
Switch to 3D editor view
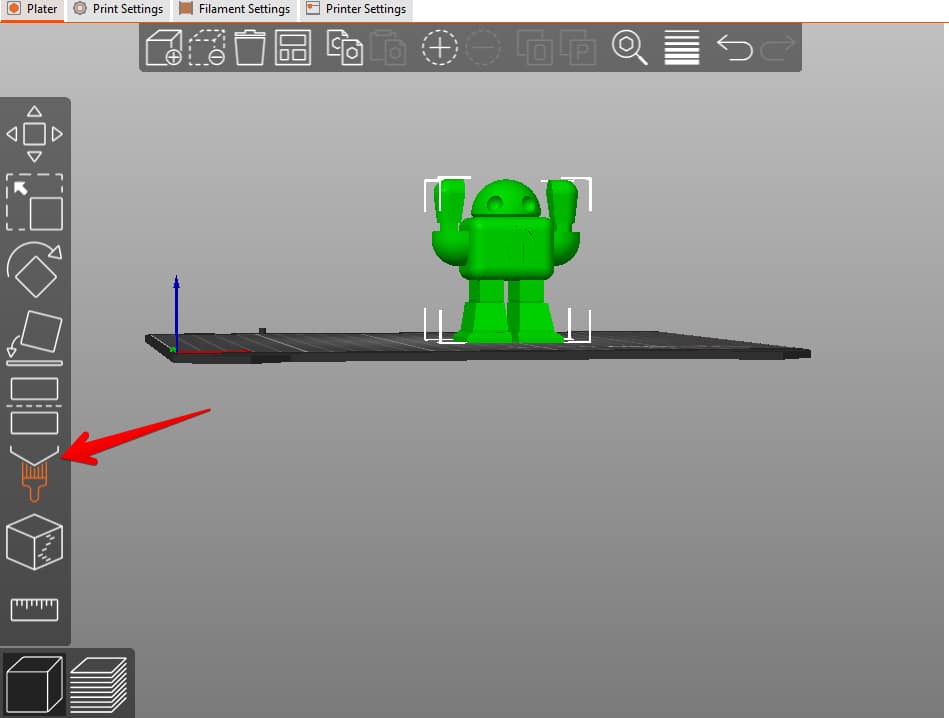pos(34,685)
